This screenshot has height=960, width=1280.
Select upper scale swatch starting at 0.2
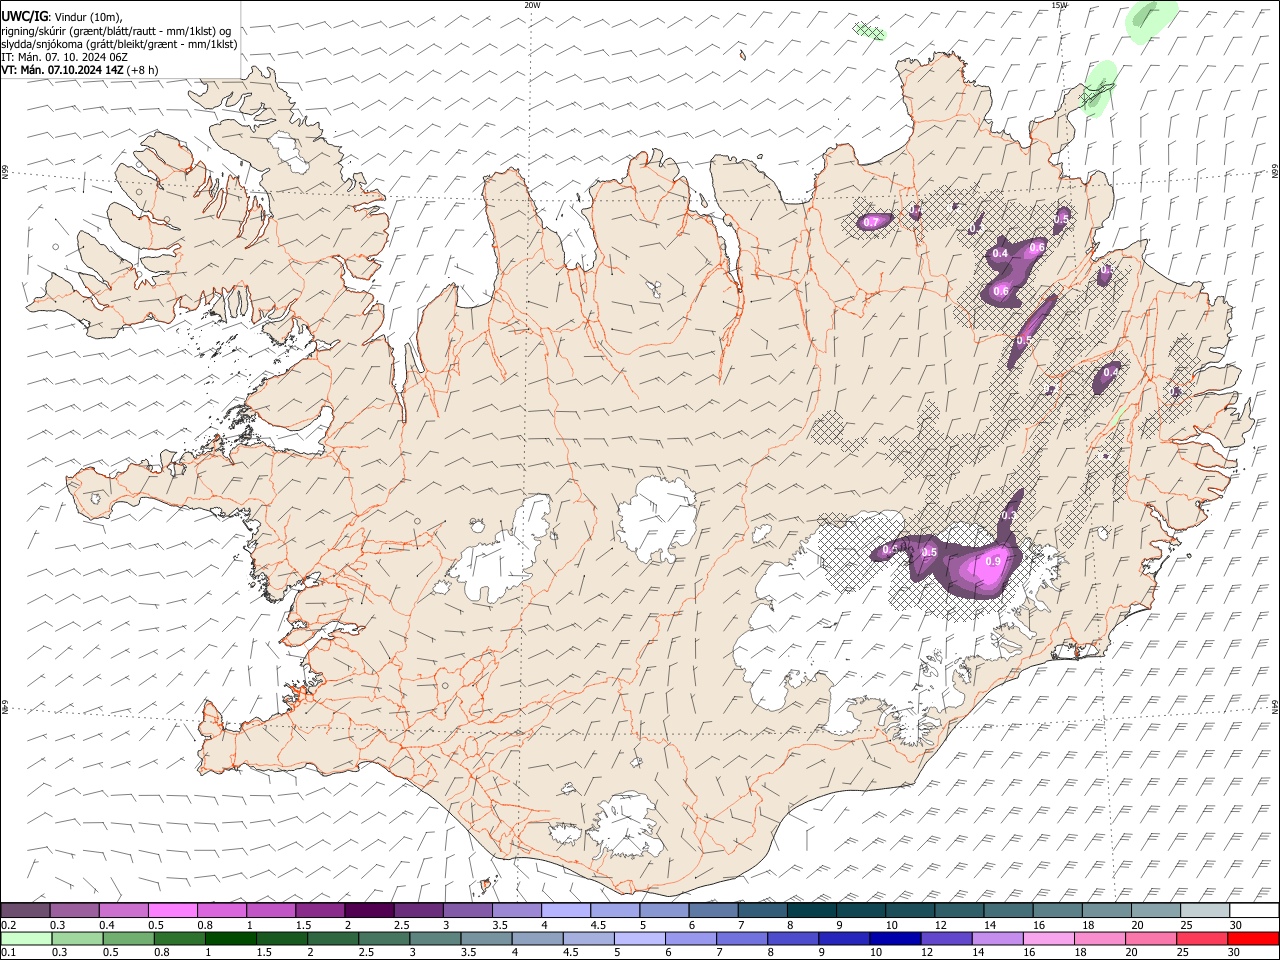point(25,910)
